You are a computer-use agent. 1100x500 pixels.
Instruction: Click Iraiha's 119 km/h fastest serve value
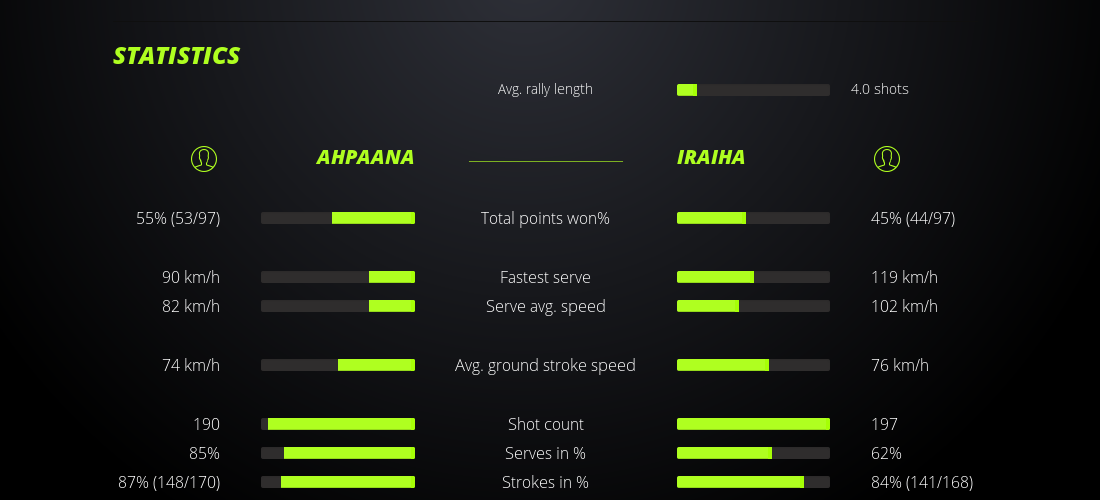click(904, 277)
